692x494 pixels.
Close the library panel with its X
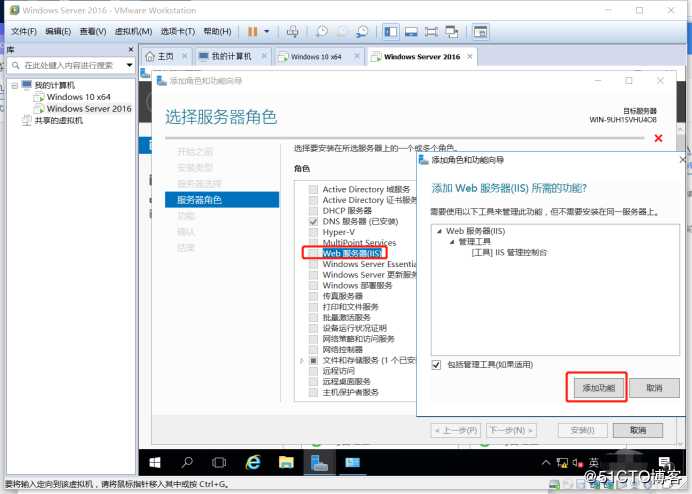click(131, 49)
